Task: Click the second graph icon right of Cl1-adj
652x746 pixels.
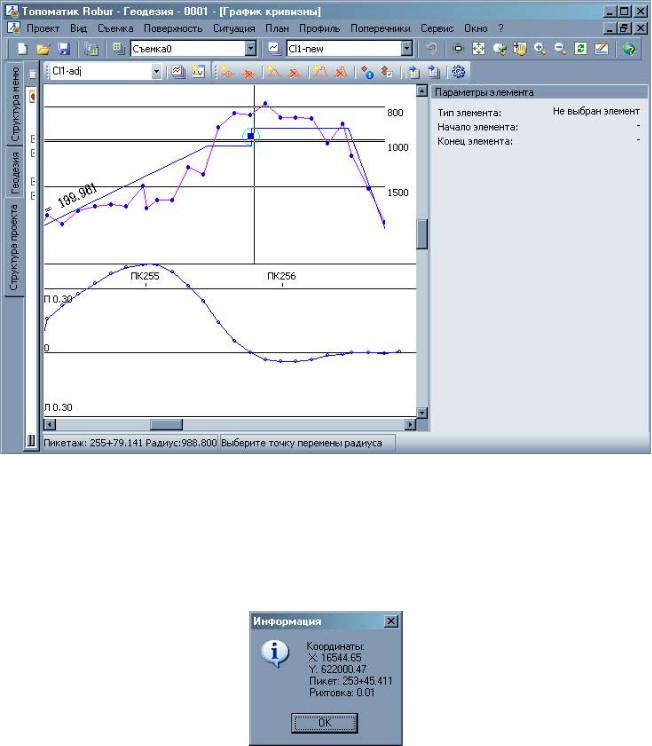Action: (198, 72)
